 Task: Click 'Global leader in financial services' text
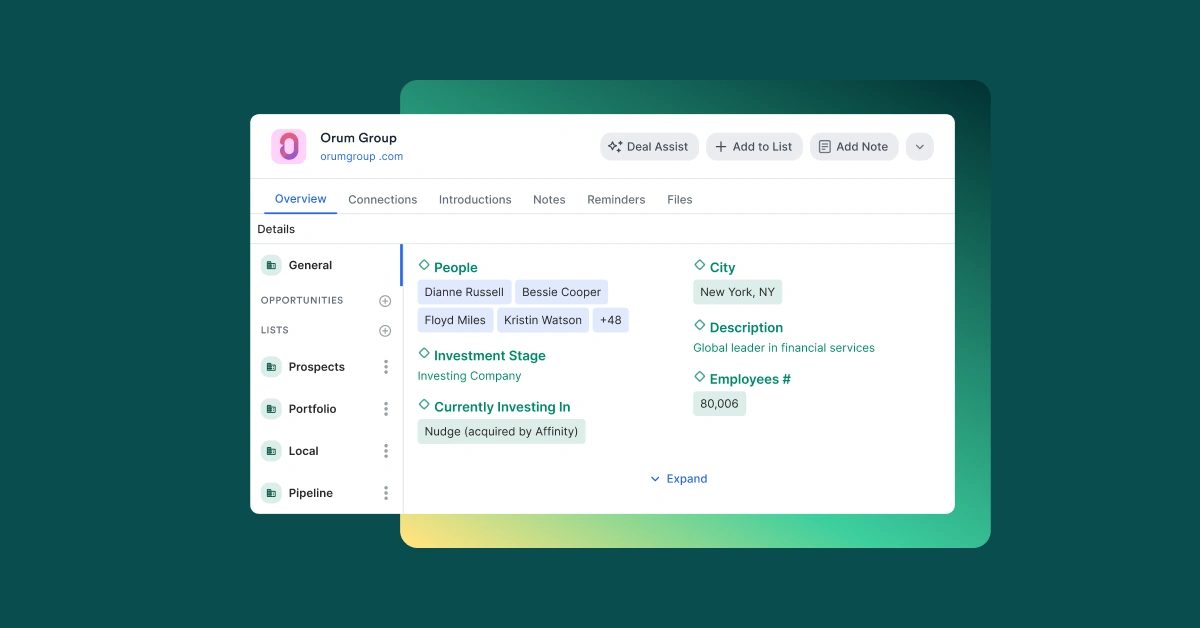(784, 348)
